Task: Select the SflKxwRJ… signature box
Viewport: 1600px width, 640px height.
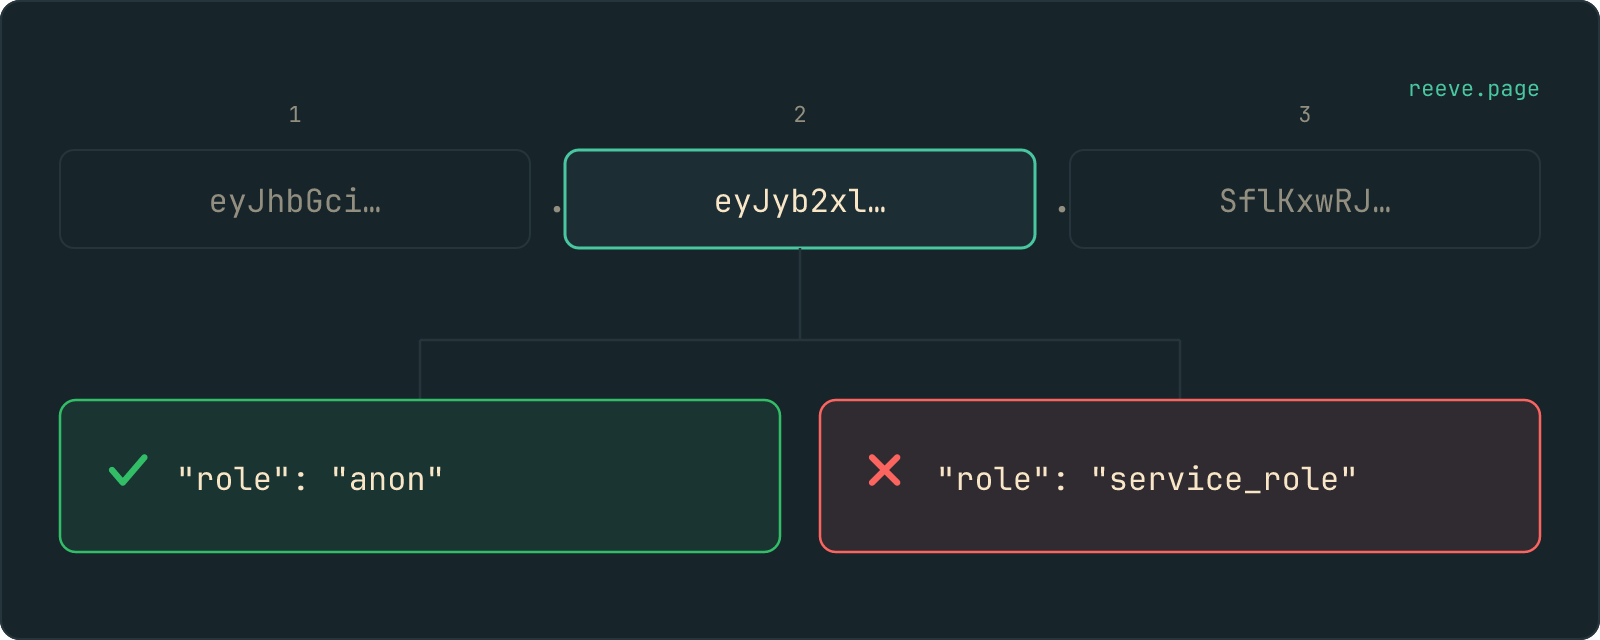Action: 1305,199
